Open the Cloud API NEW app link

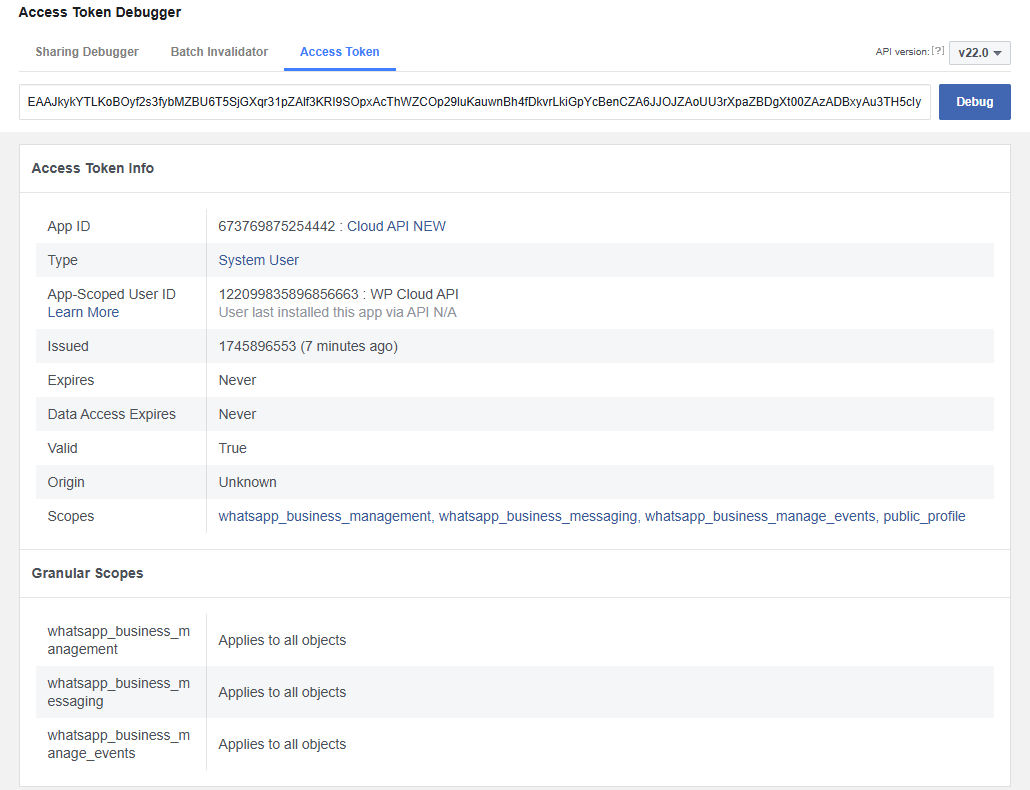(396, 226)
